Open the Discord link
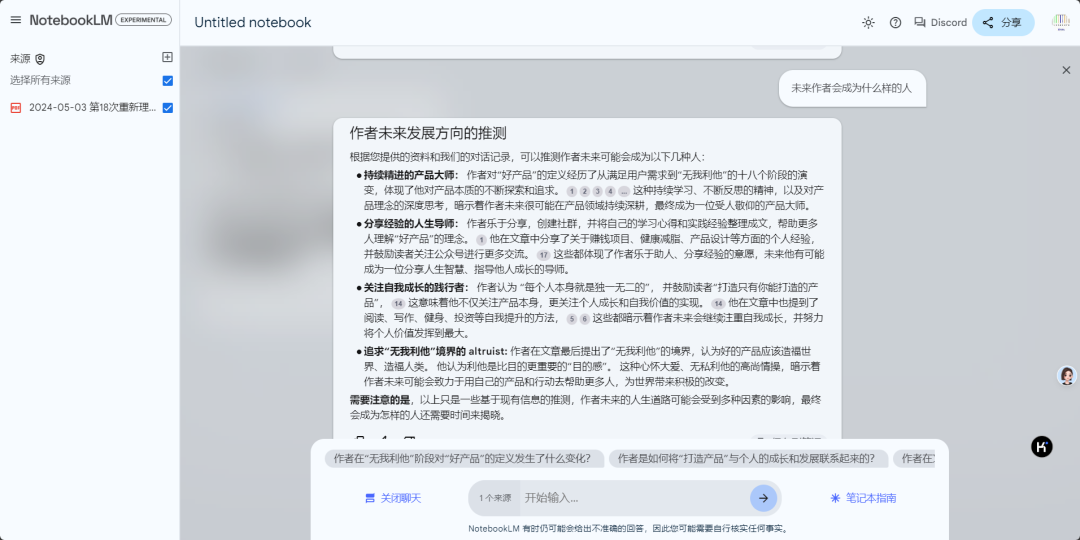1080x540 pixels. [x=940, y=23]
